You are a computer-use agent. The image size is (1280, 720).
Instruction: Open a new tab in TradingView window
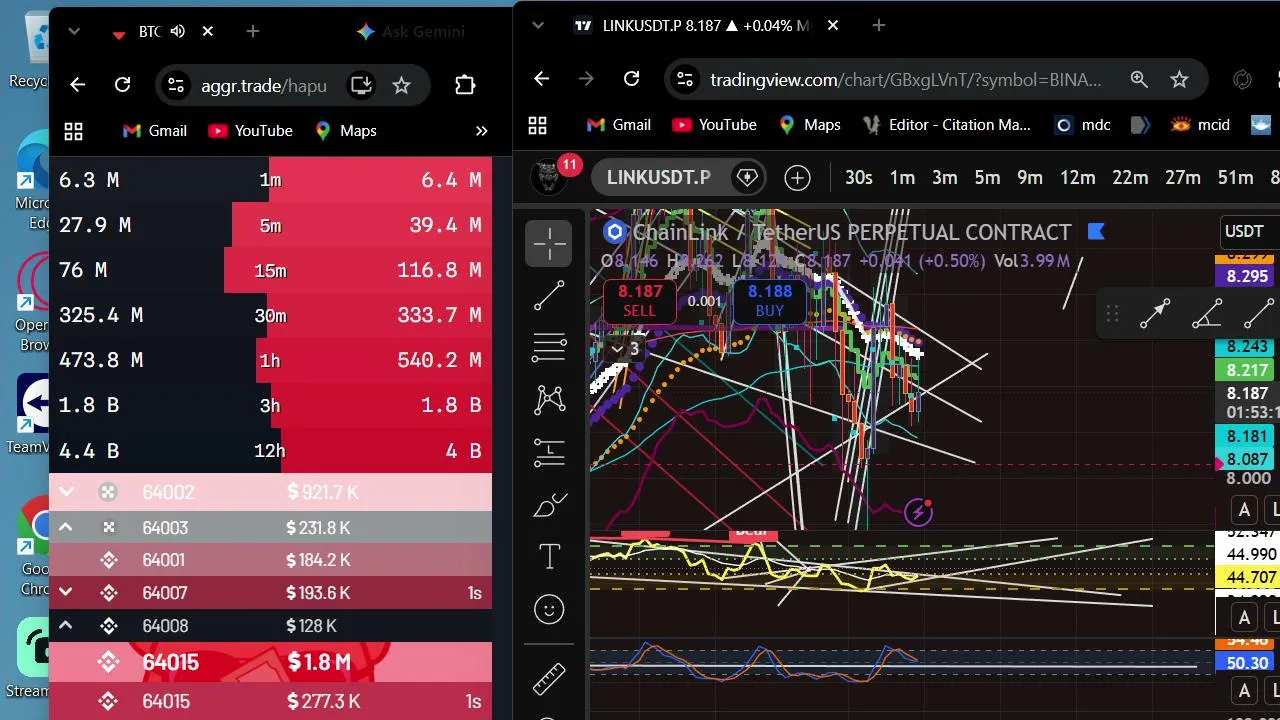click(879, 25)
